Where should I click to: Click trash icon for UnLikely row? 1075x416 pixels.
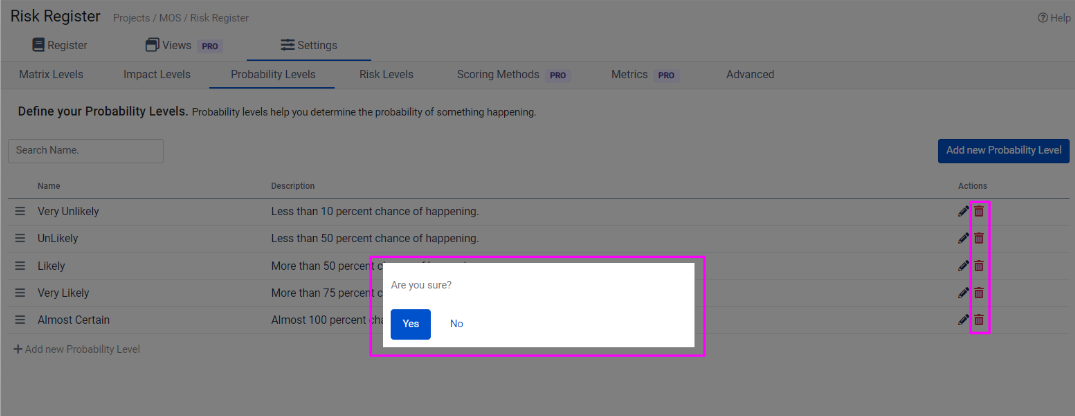click(979, 238)
